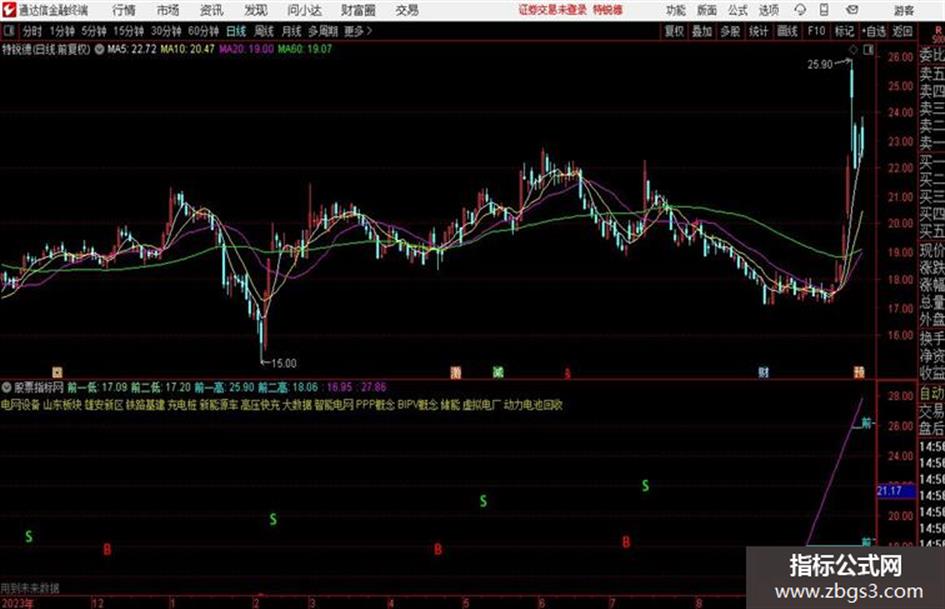Switch to the 60分钟 period tab
The height and width of the screenshot is (609, 945).
pos(203,31)
